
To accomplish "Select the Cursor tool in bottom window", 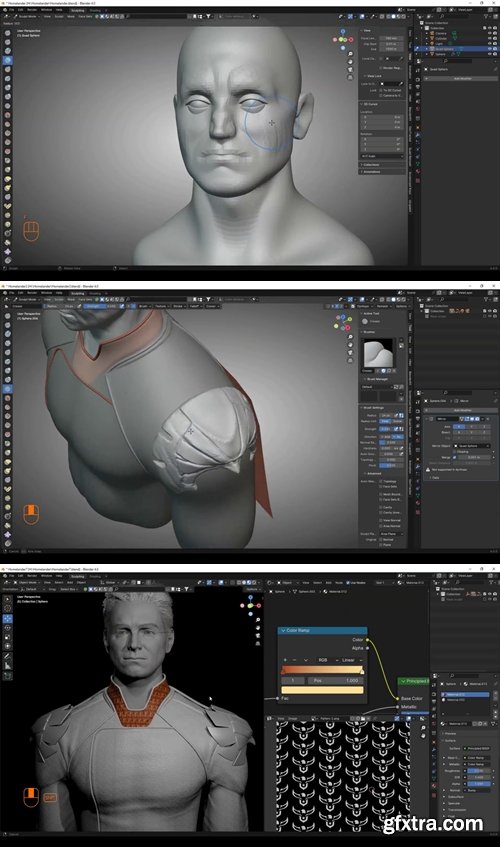I will pyautogui.click(x=8, y=608).
